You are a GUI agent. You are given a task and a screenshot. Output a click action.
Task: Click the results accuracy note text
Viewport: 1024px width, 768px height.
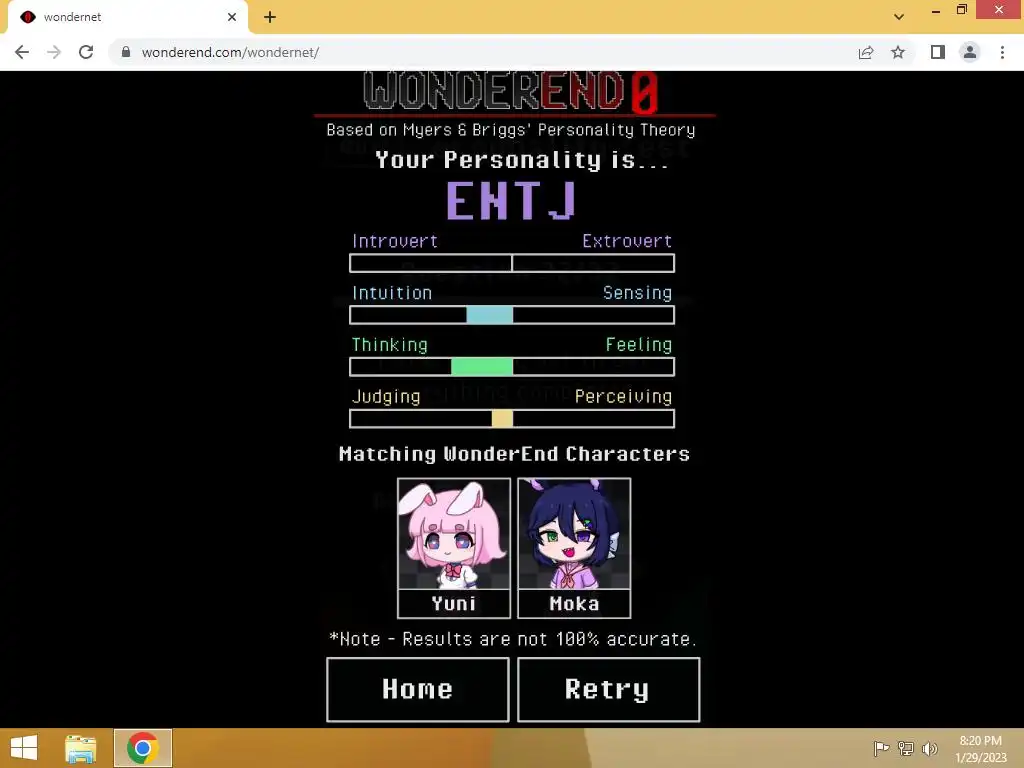click(513, 639)
